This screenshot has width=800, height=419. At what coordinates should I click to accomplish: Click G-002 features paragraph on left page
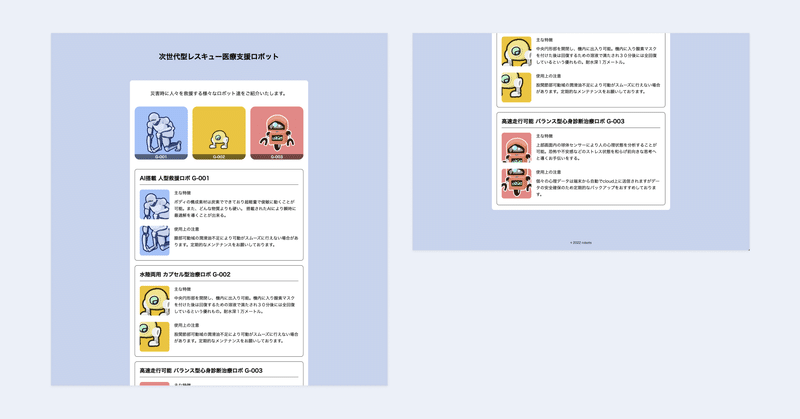[x=235, y=304]
